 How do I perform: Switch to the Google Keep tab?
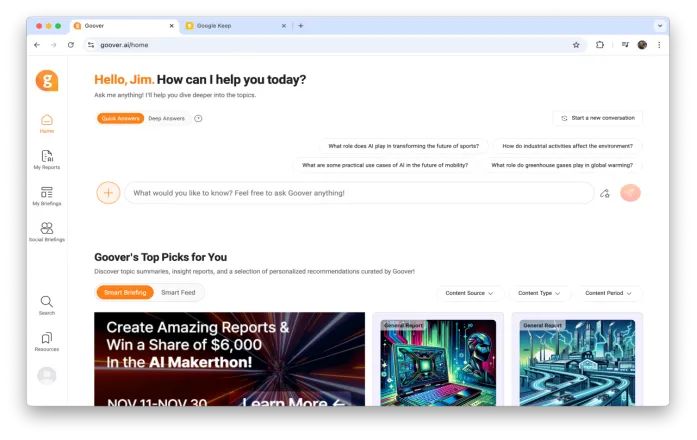(236, 26)
